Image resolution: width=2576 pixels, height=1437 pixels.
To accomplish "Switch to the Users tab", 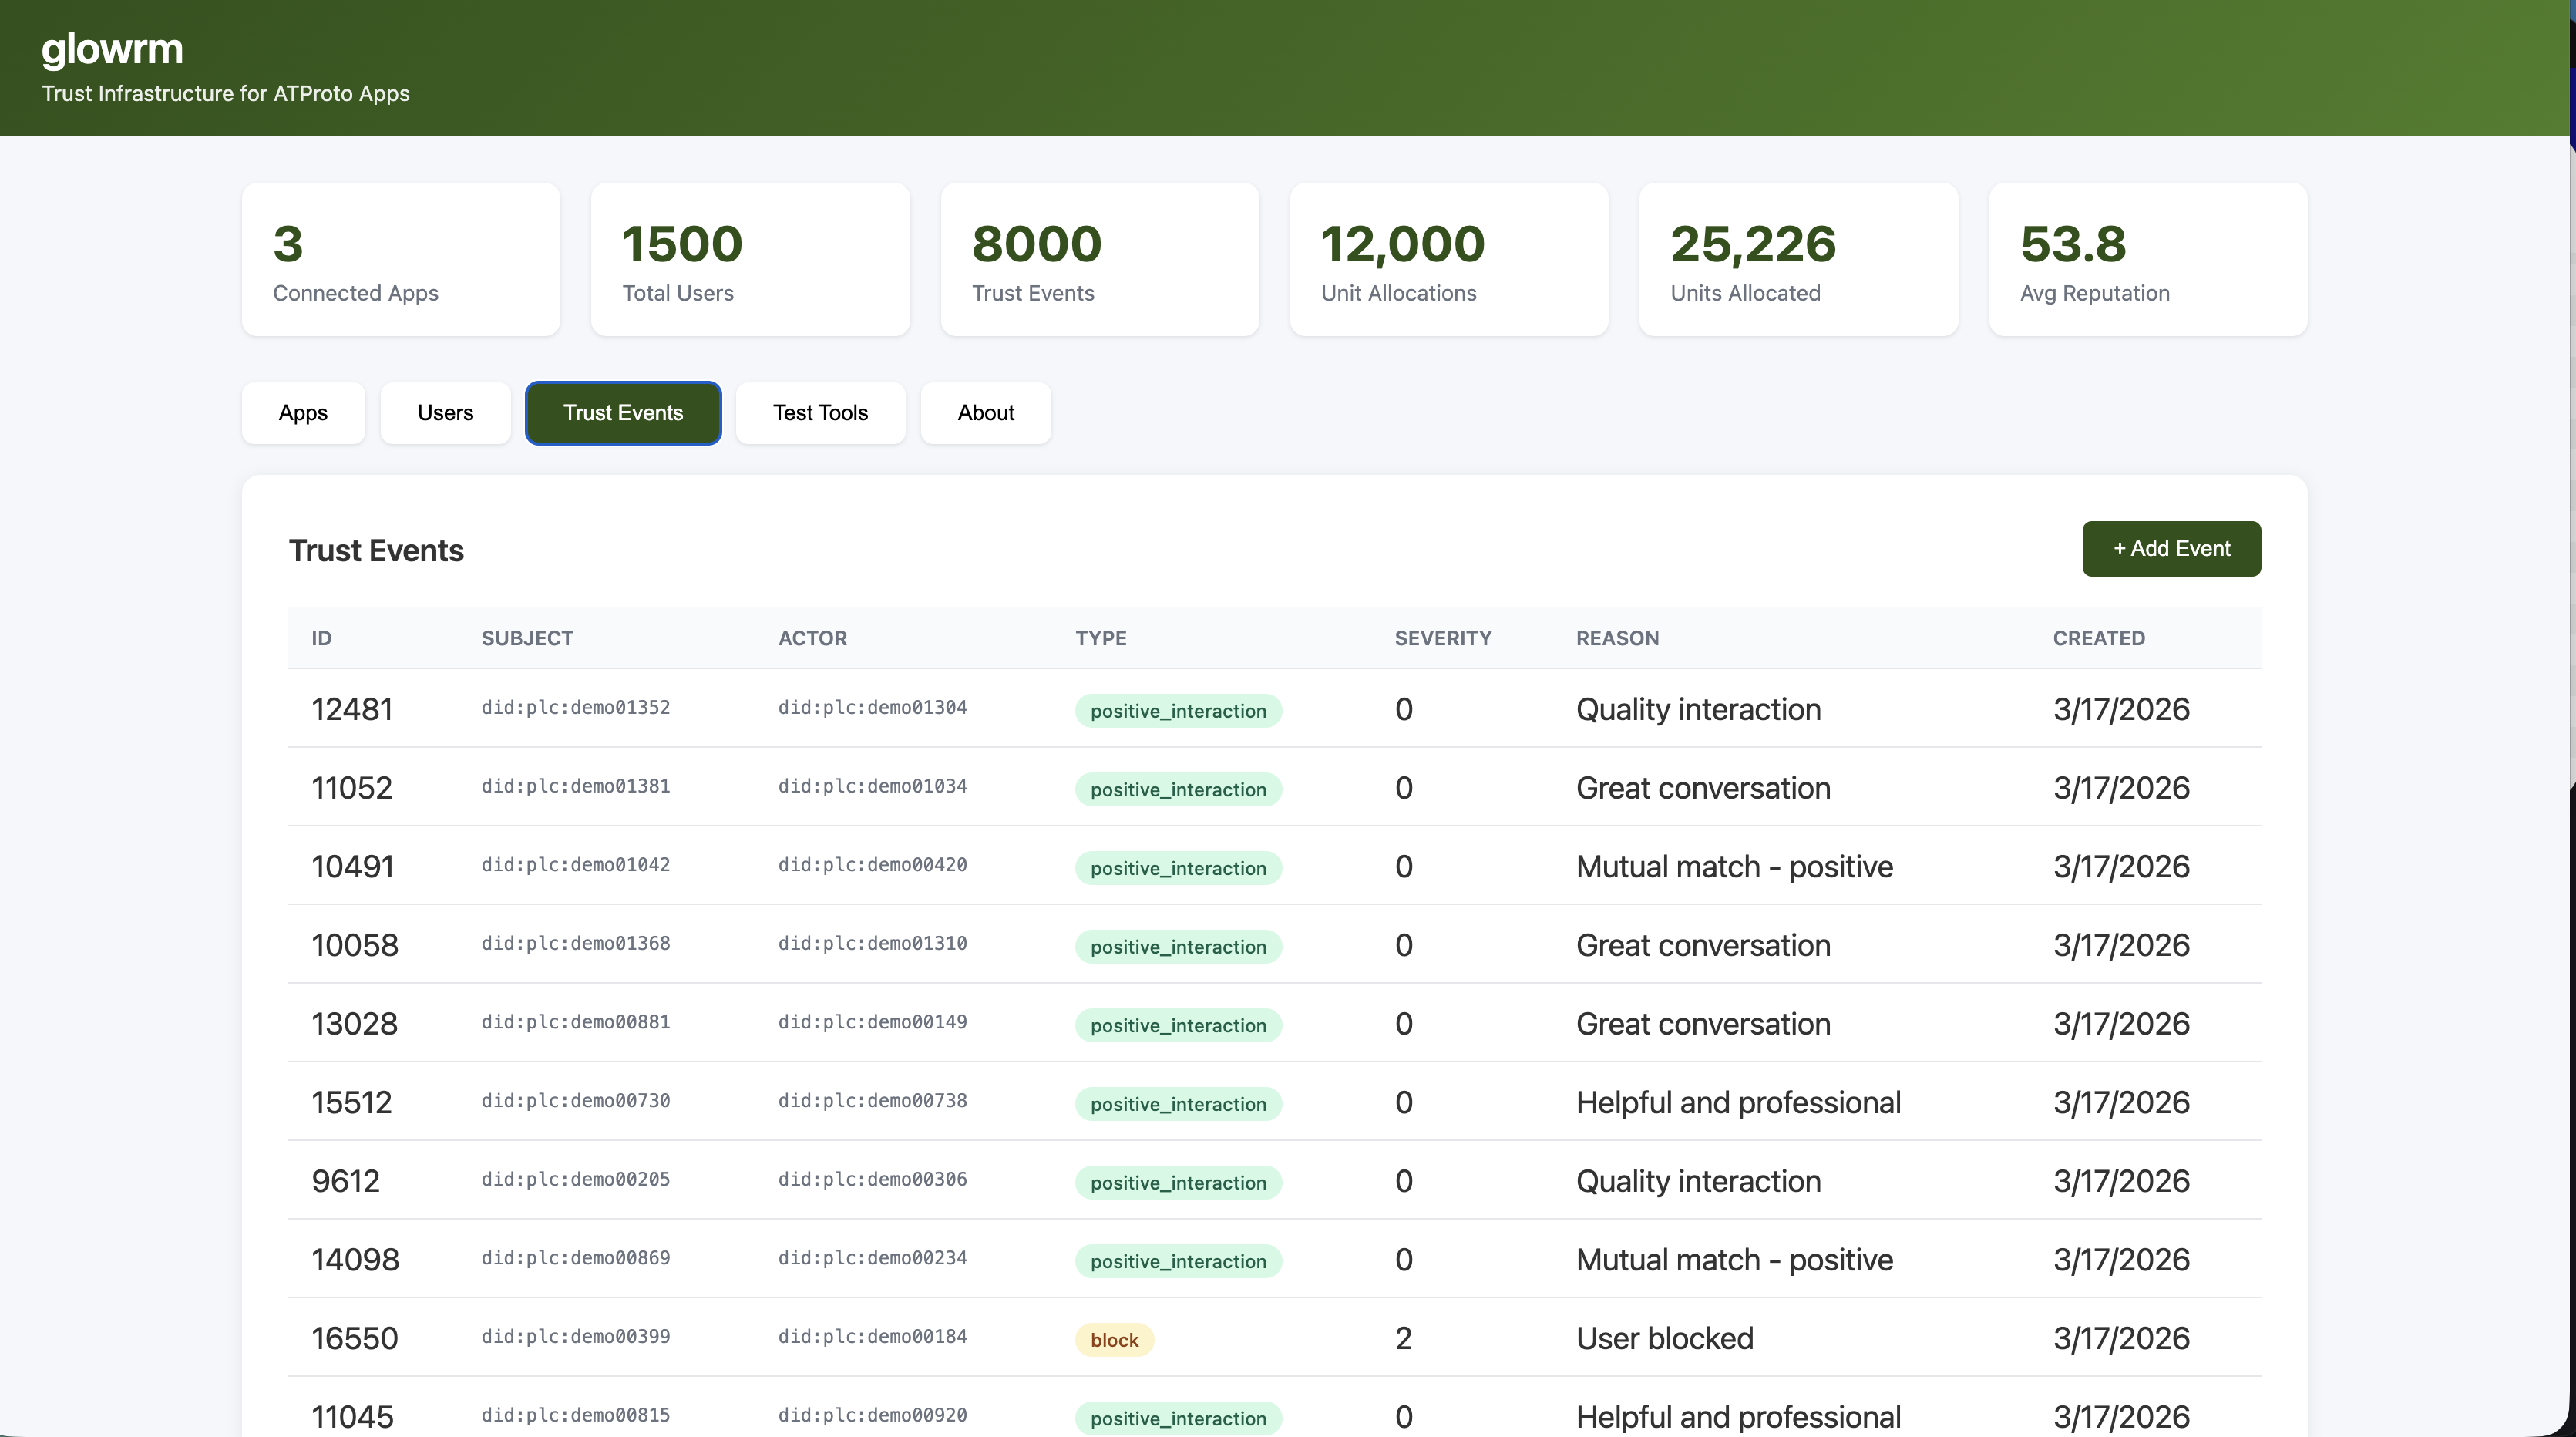I will tap(445, 413).
